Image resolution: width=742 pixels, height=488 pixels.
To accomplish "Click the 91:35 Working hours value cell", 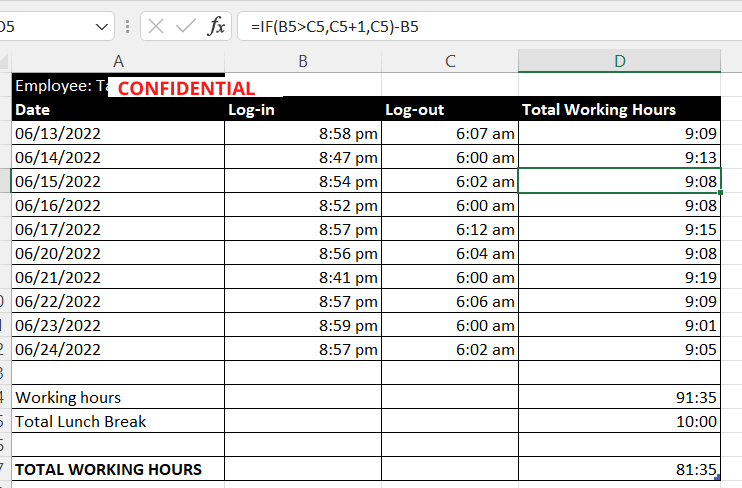I will [620, 398].
